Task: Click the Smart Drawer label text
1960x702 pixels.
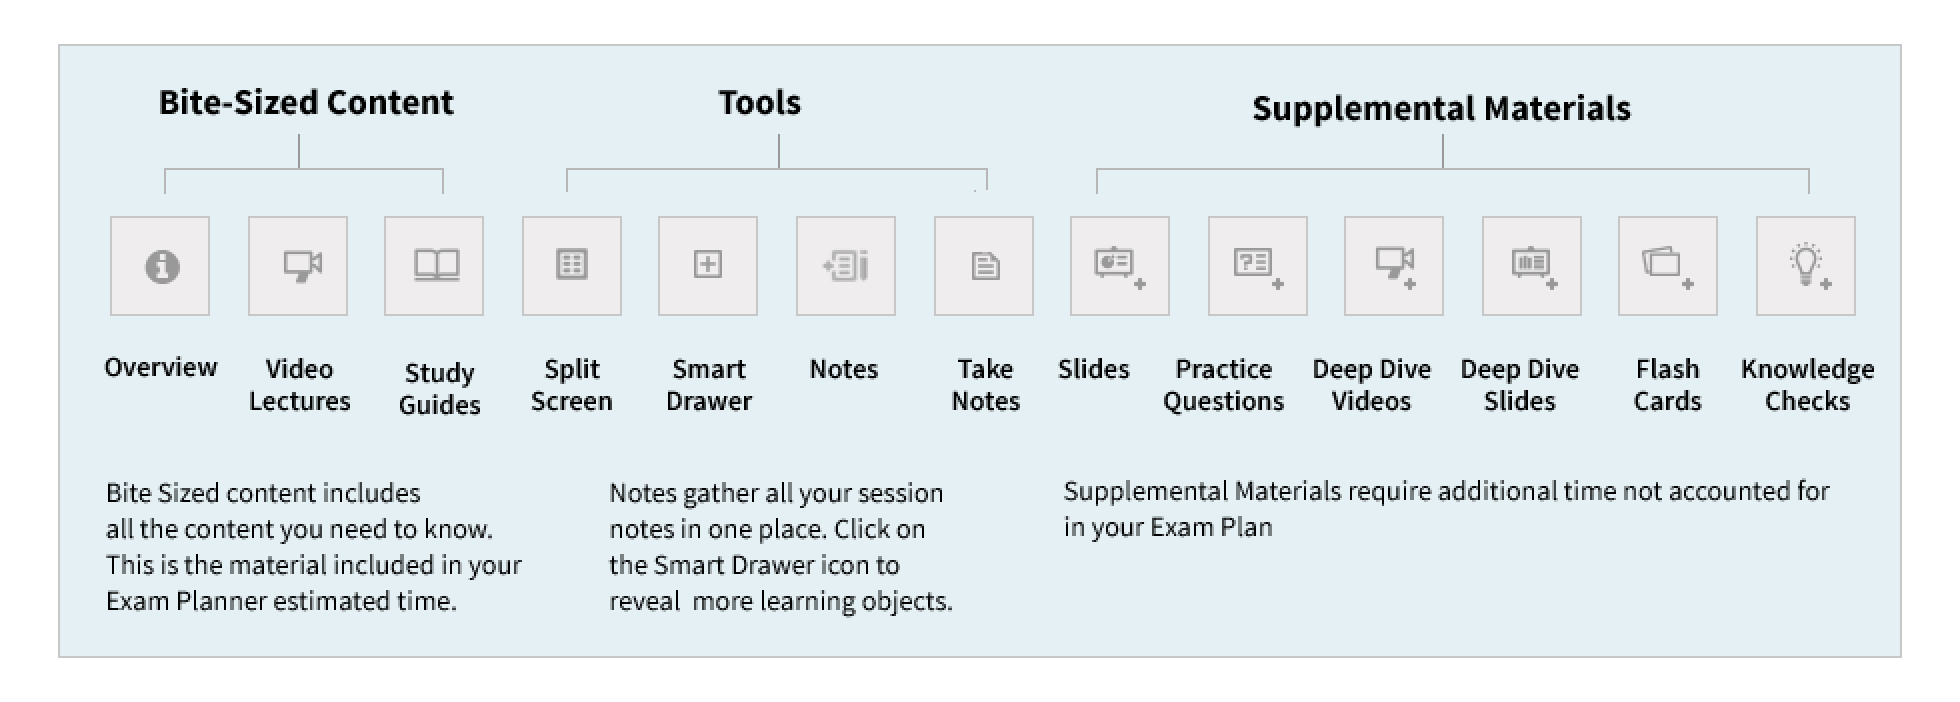Action: 709,385
